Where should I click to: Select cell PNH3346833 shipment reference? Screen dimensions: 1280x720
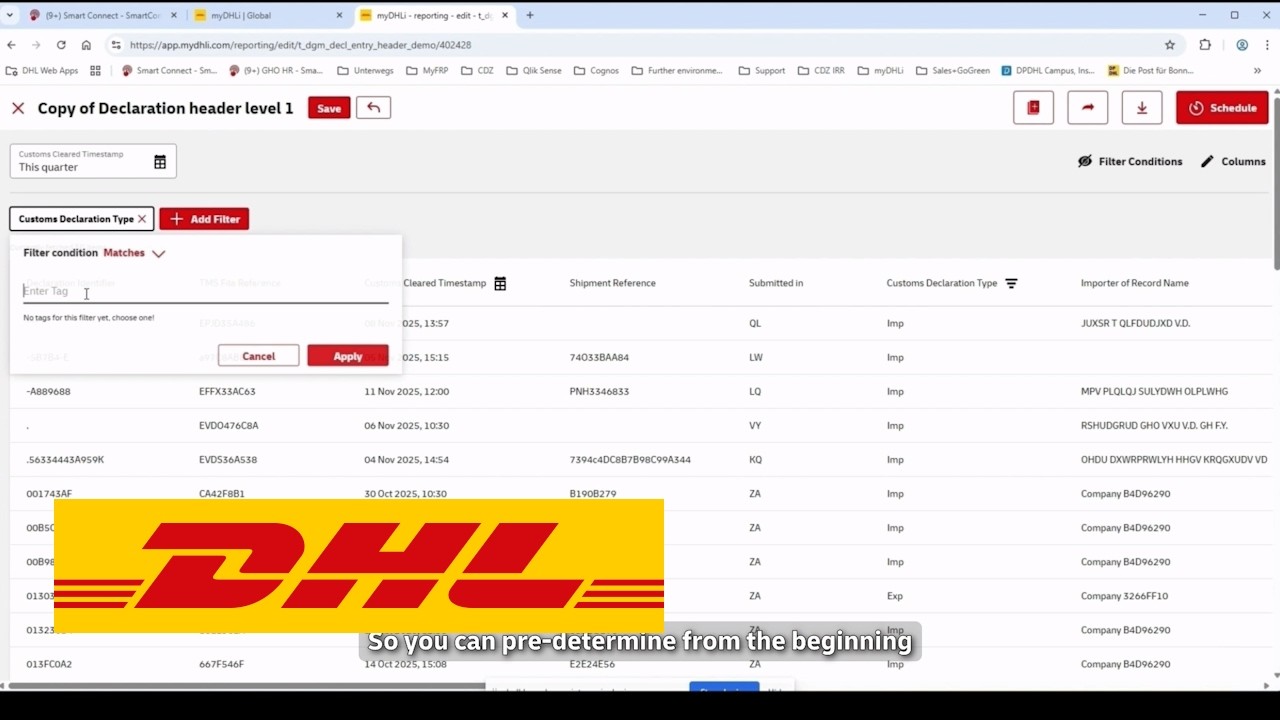point(599,391)
